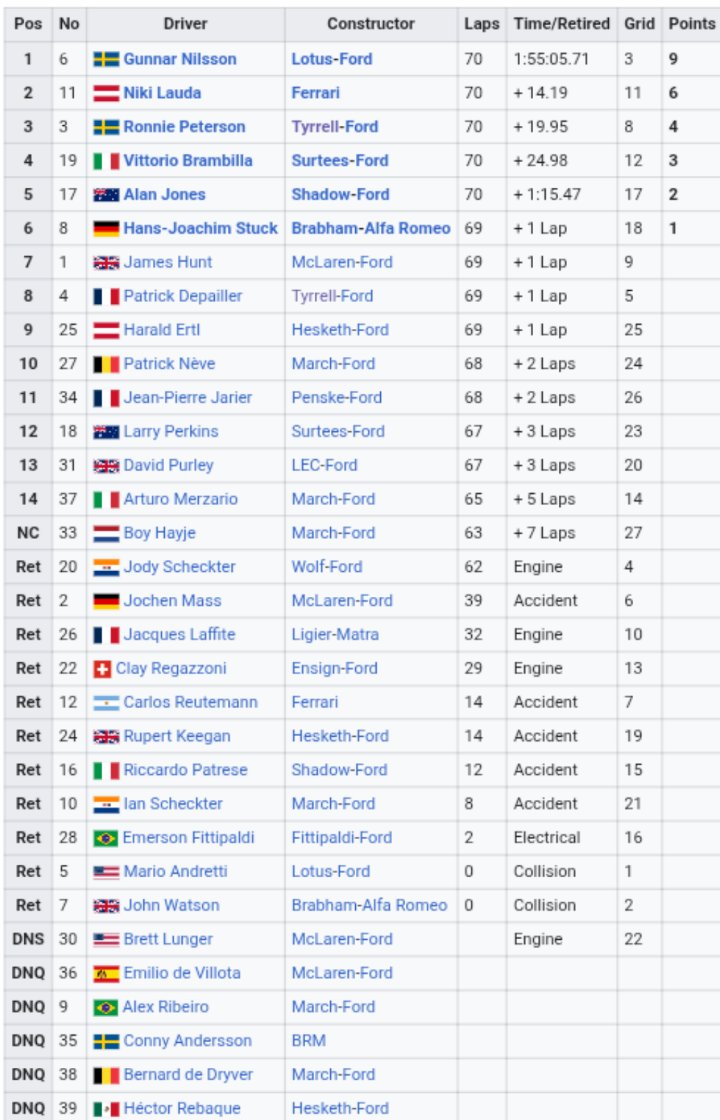Click the US flag beside Mario Andretti
Viewport: 720px width, 1120px height.
click(106, 871)
